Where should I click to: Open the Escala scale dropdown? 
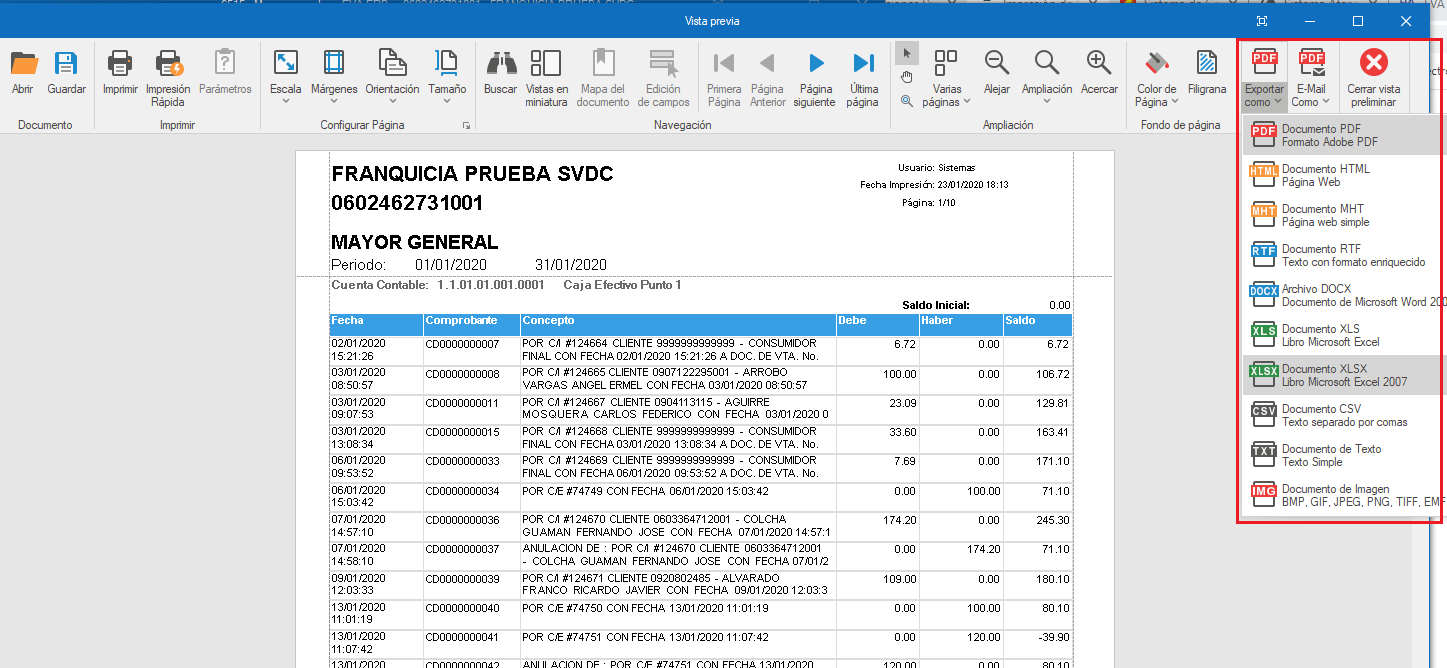(x=285, y=78)
